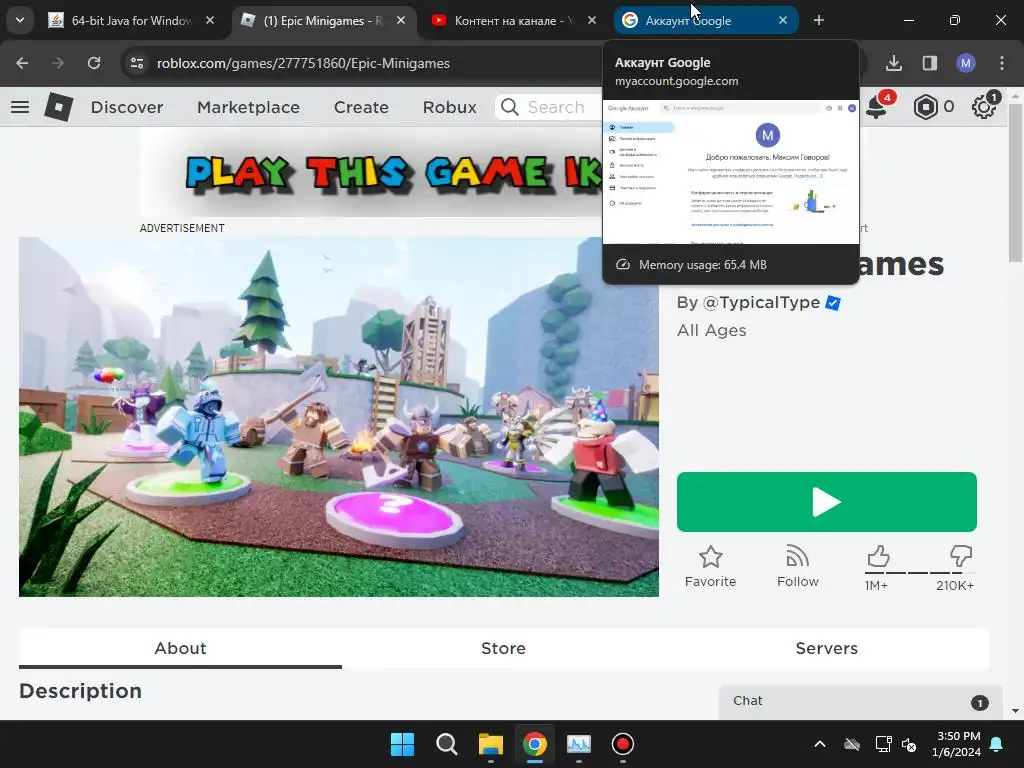Open the Marketplace page
1024x768 pixels.
click(x=248, y=107)
